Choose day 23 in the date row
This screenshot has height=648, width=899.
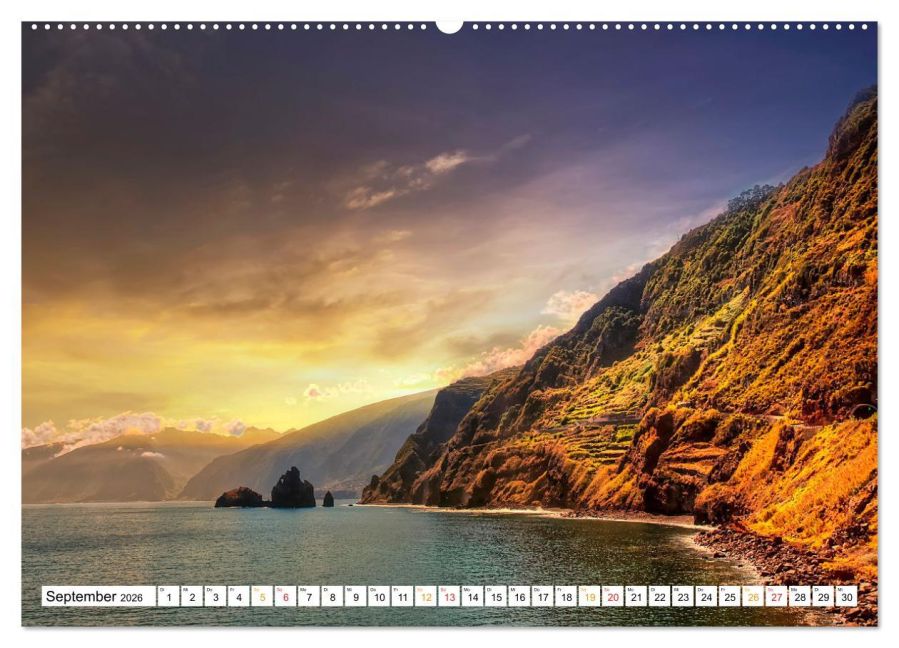(x=683, y=596)
